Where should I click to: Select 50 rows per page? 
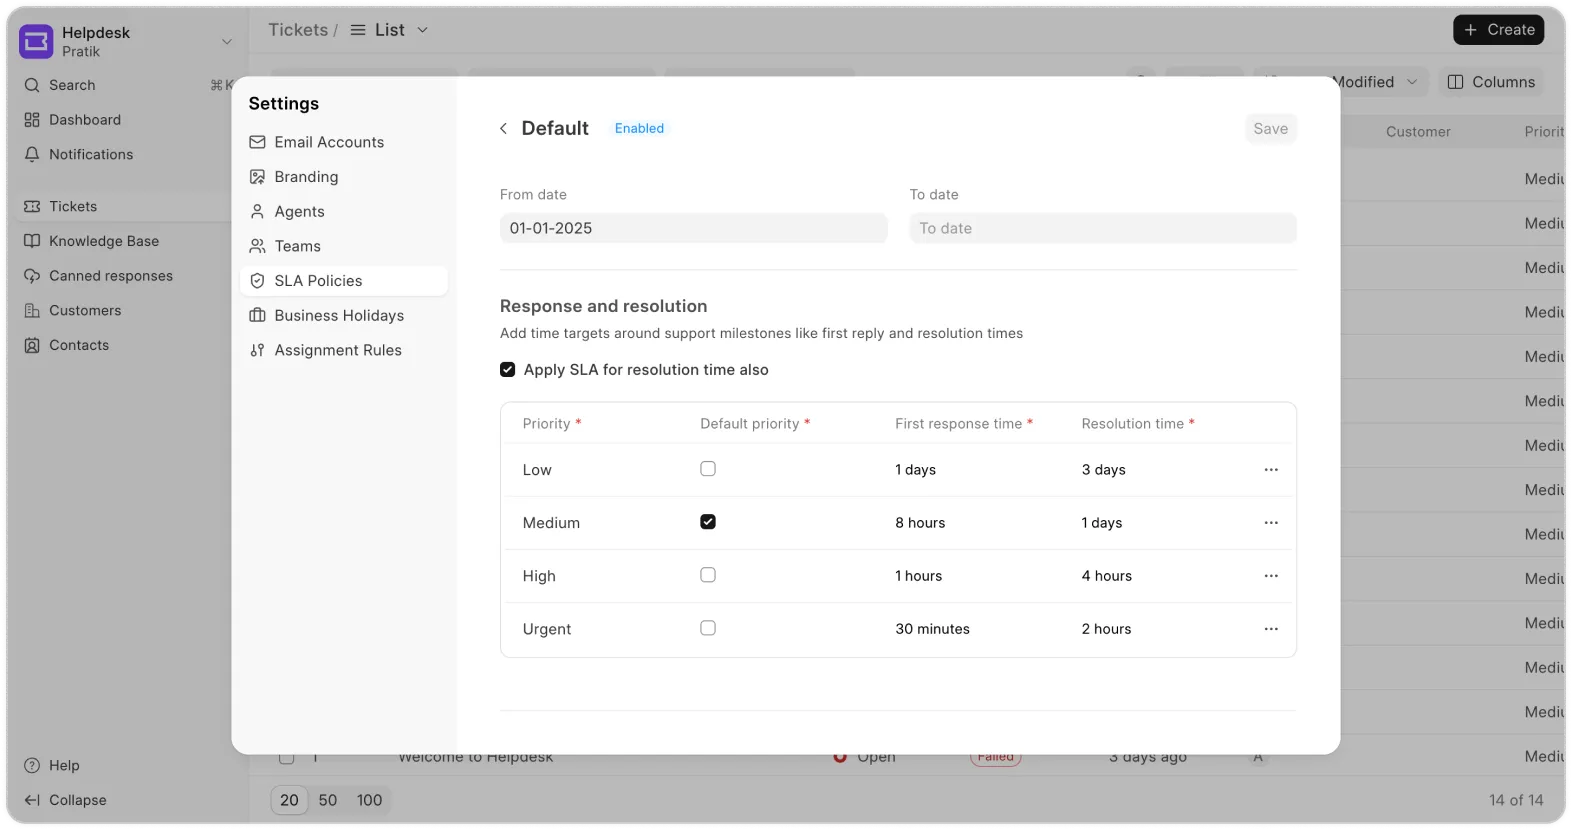[328, 800]
